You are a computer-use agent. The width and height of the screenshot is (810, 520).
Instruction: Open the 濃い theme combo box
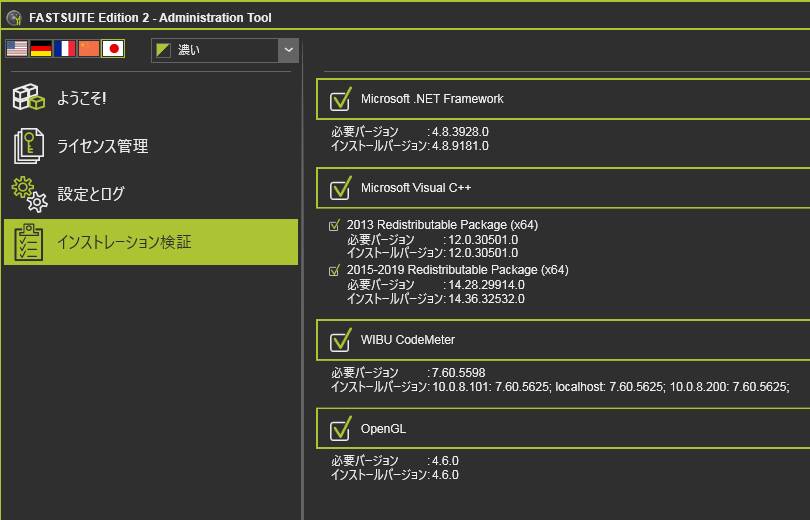[225, 50]
